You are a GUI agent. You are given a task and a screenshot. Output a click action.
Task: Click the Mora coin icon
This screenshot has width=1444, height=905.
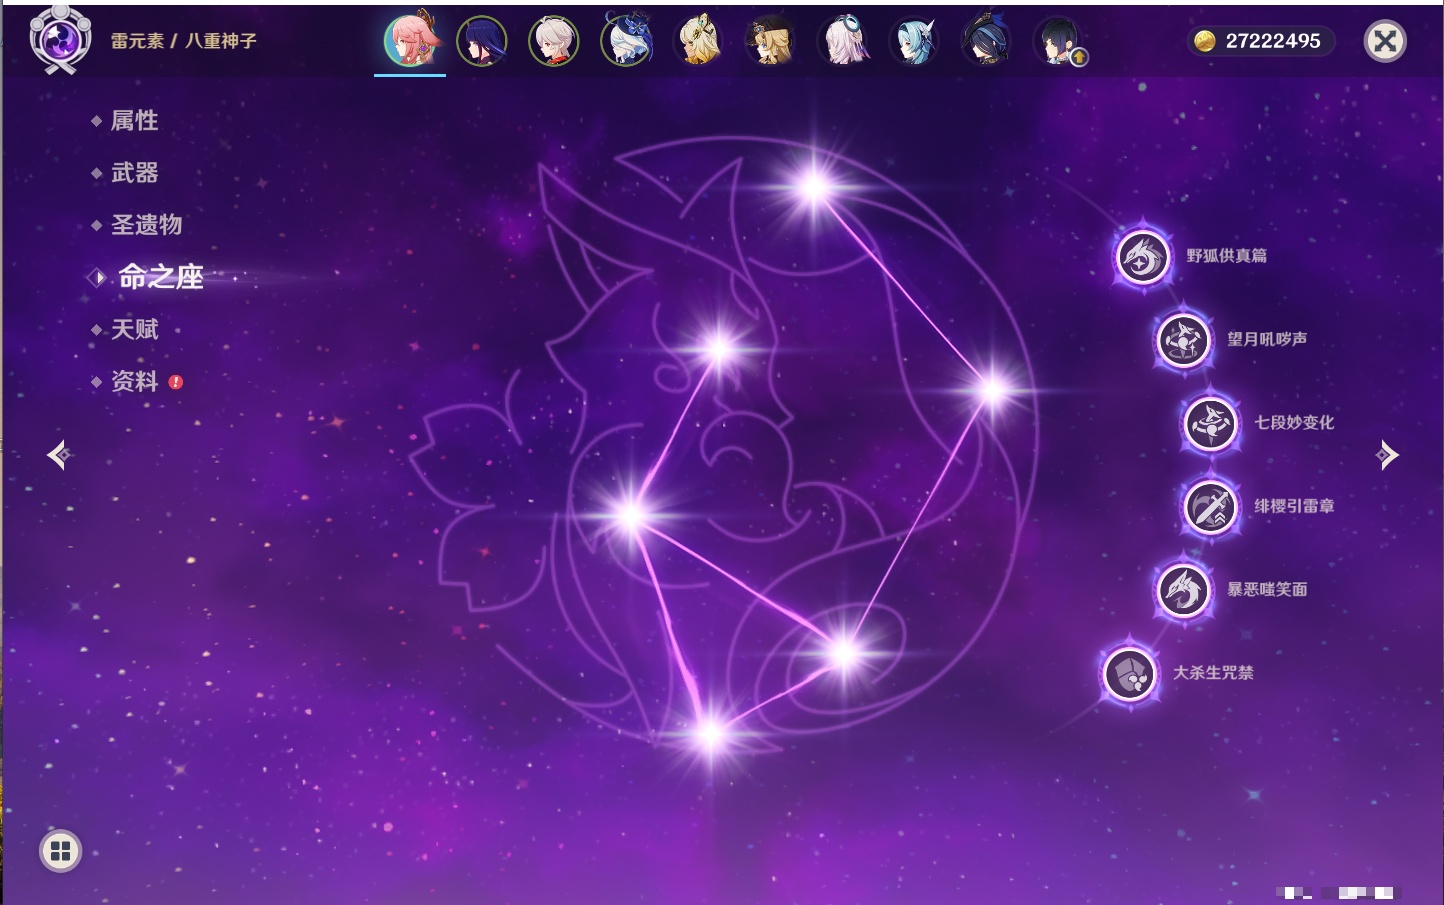1205,41
